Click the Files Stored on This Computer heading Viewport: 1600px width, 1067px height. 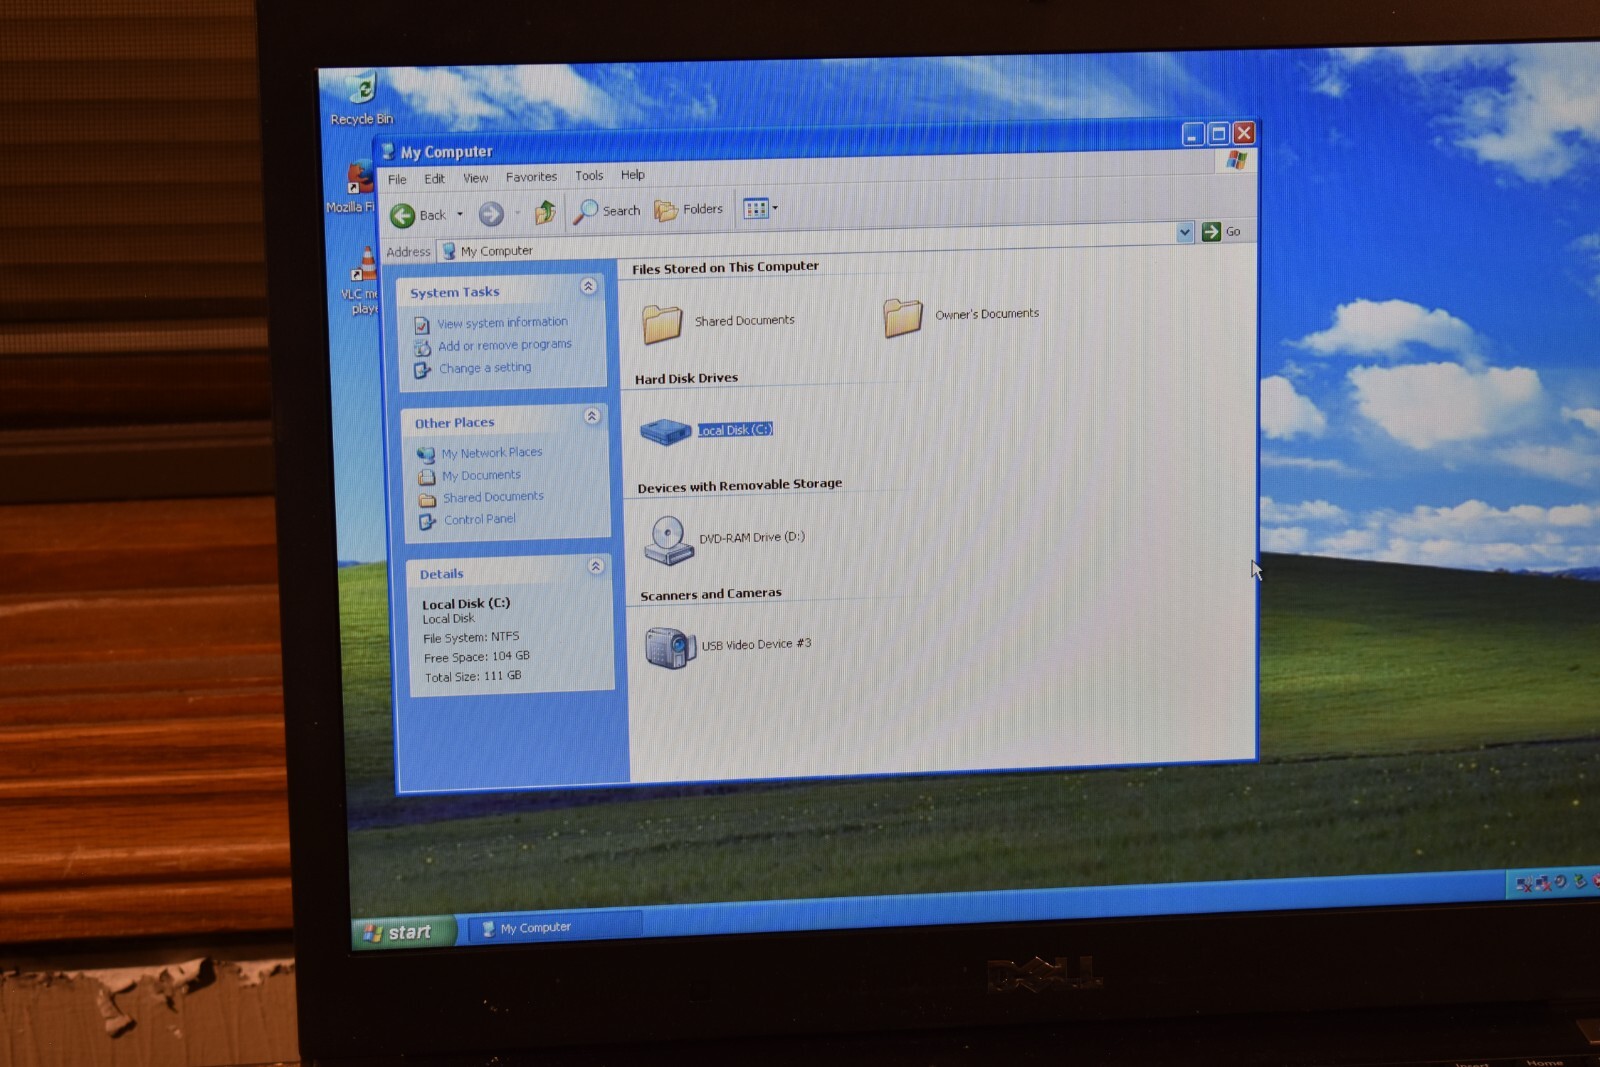(725, 268)
